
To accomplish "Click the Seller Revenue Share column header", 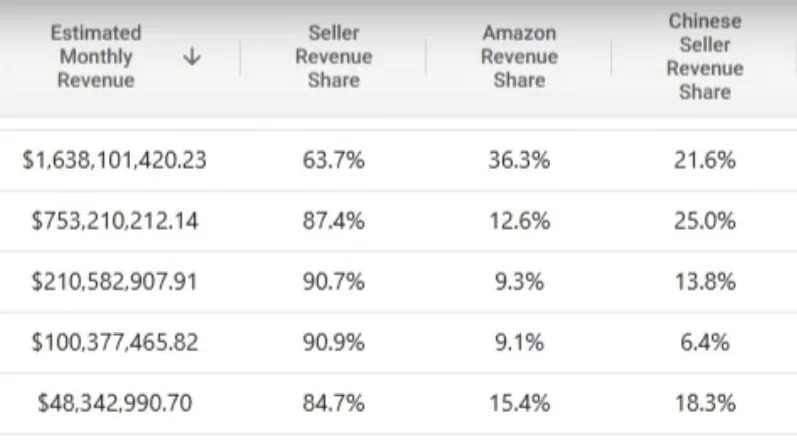I will [x=333, y=56].
